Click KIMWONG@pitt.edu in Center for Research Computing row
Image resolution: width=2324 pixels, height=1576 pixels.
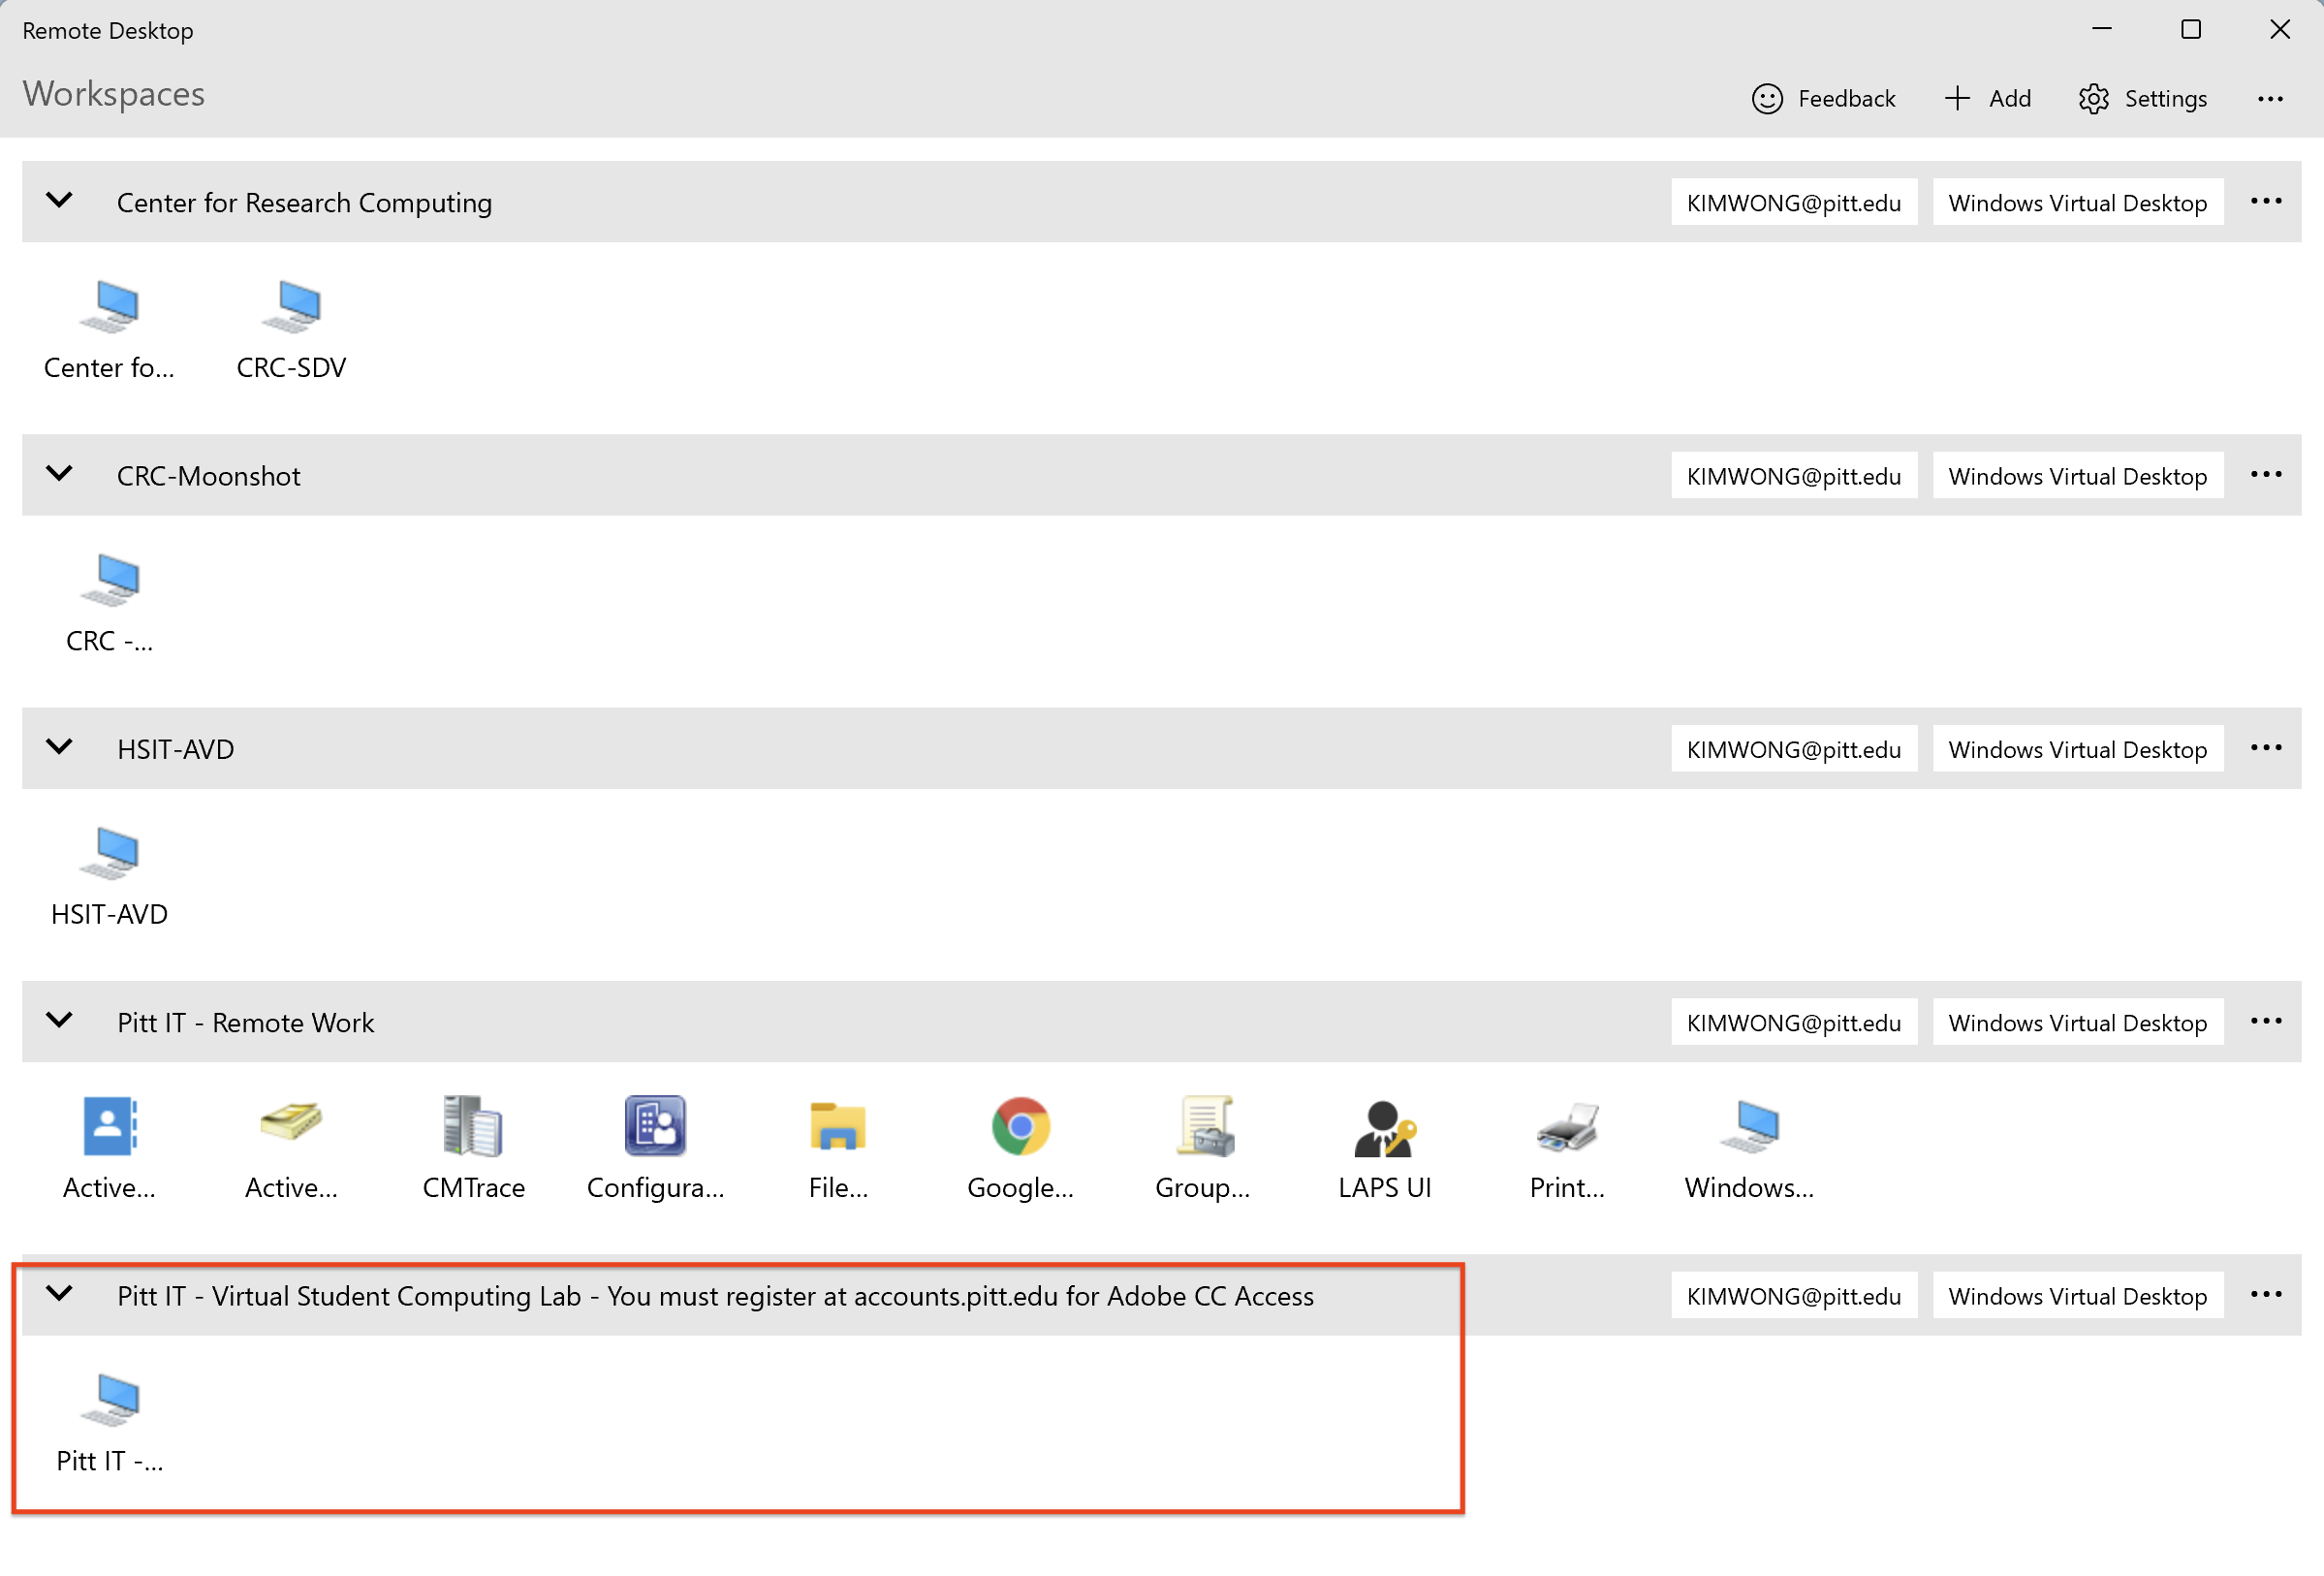click(1793, 202)
